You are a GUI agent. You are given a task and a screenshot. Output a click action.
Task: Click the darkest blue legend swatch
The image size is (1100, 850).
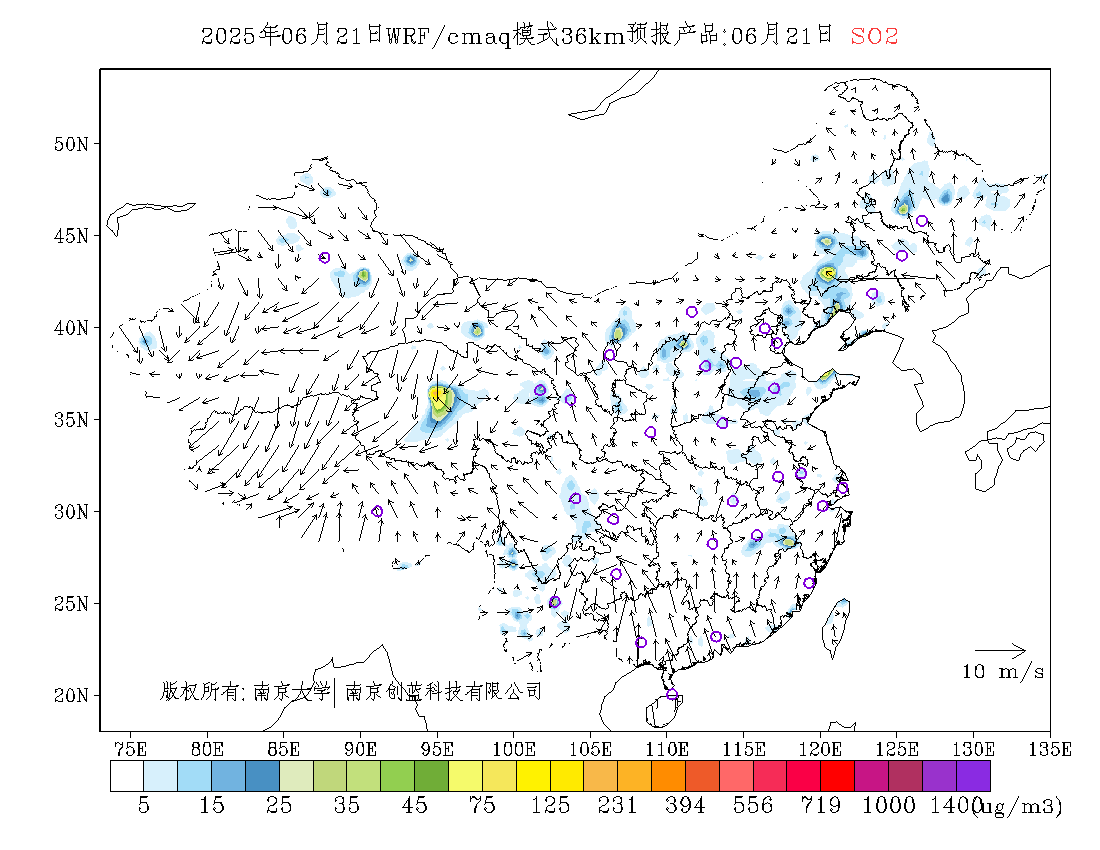[262, 776]
